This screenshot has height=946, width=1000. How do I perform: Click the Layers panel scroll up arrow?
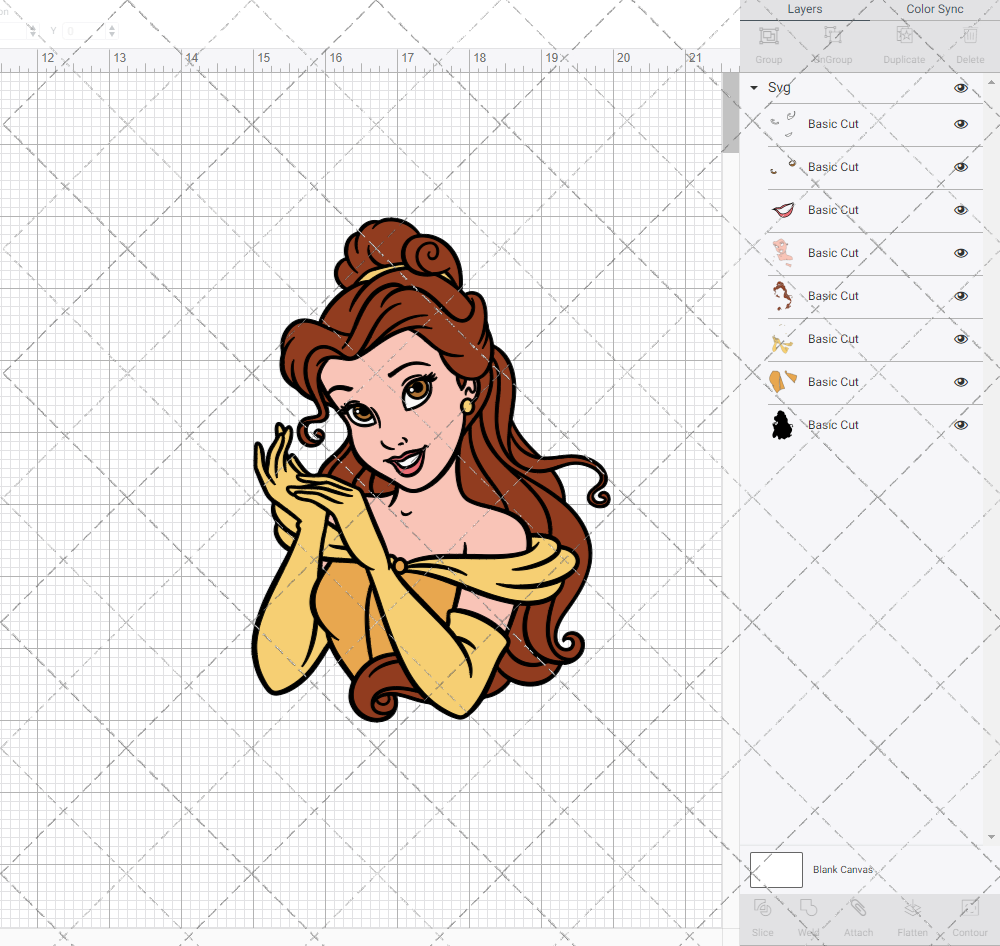[990, 83]
